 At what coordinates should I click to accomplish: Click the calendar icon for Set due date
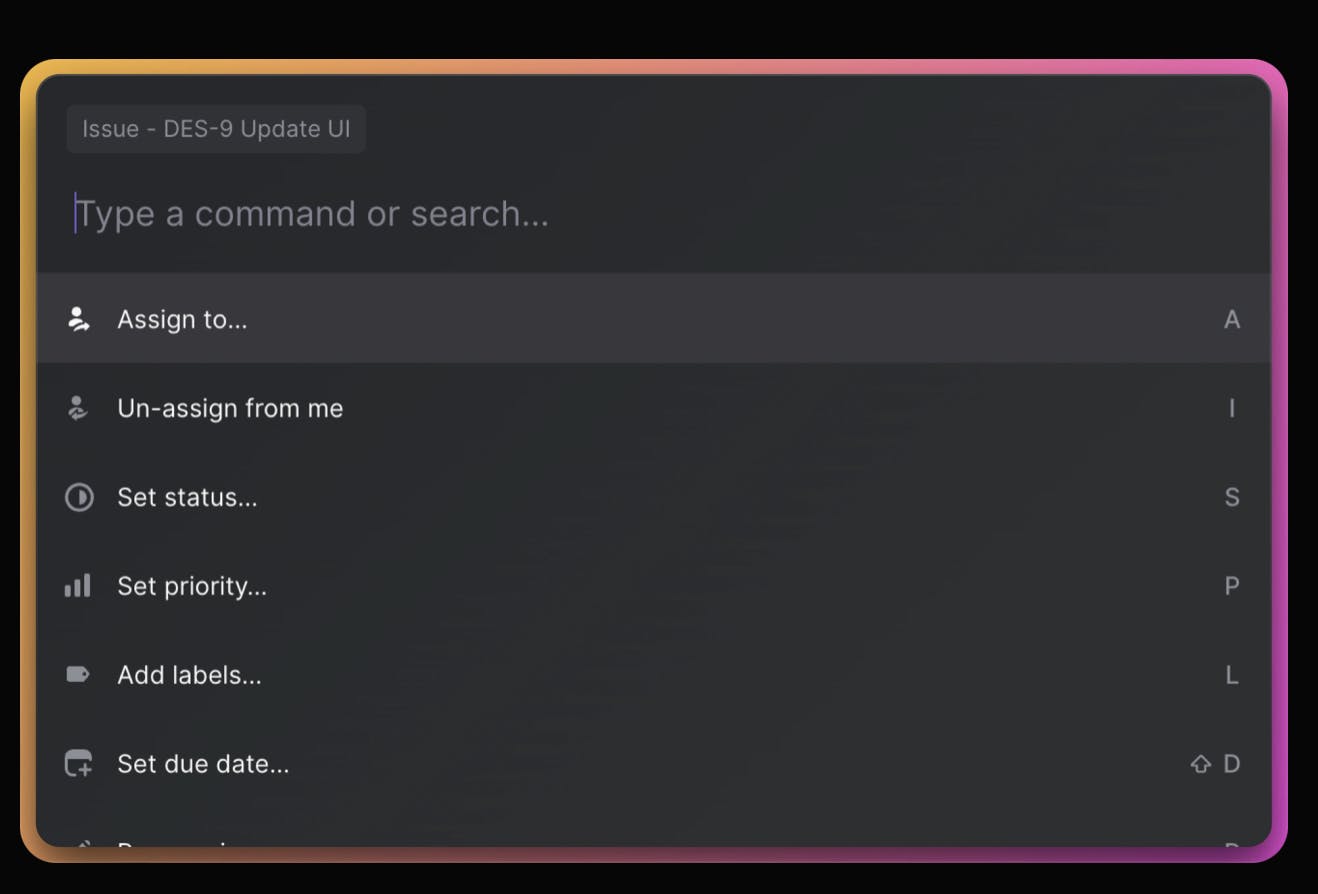(78, 764)
